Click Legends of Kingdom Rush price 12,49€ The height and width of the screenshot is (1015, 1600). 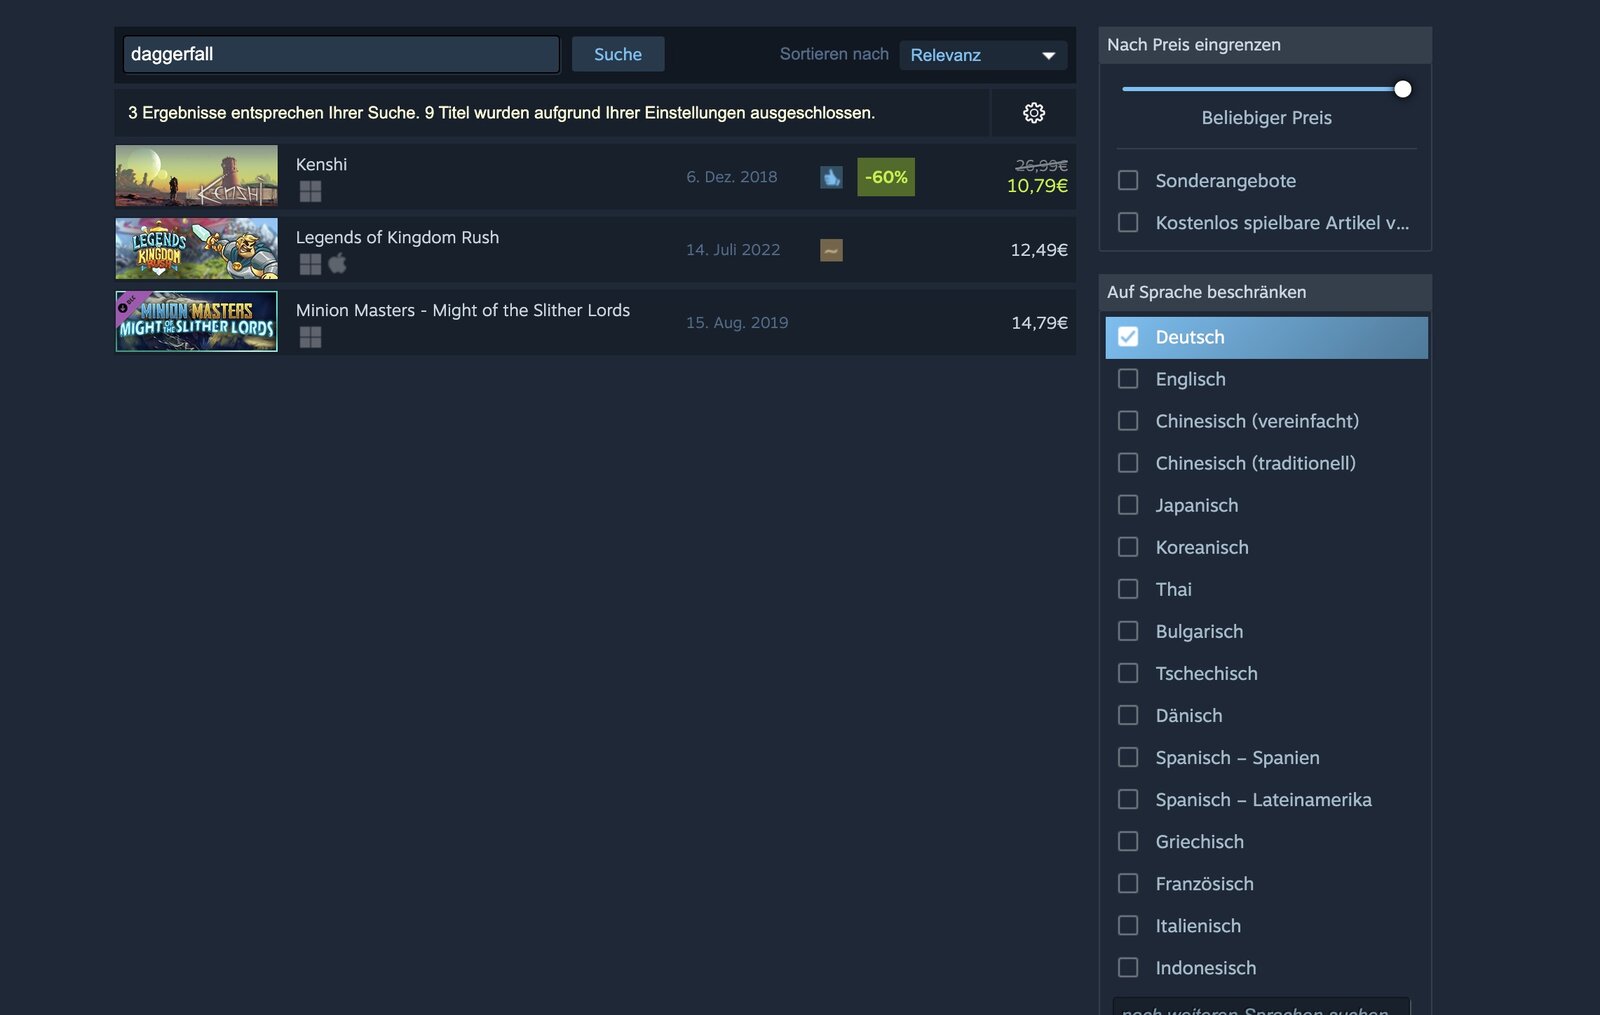point(1039,250)
